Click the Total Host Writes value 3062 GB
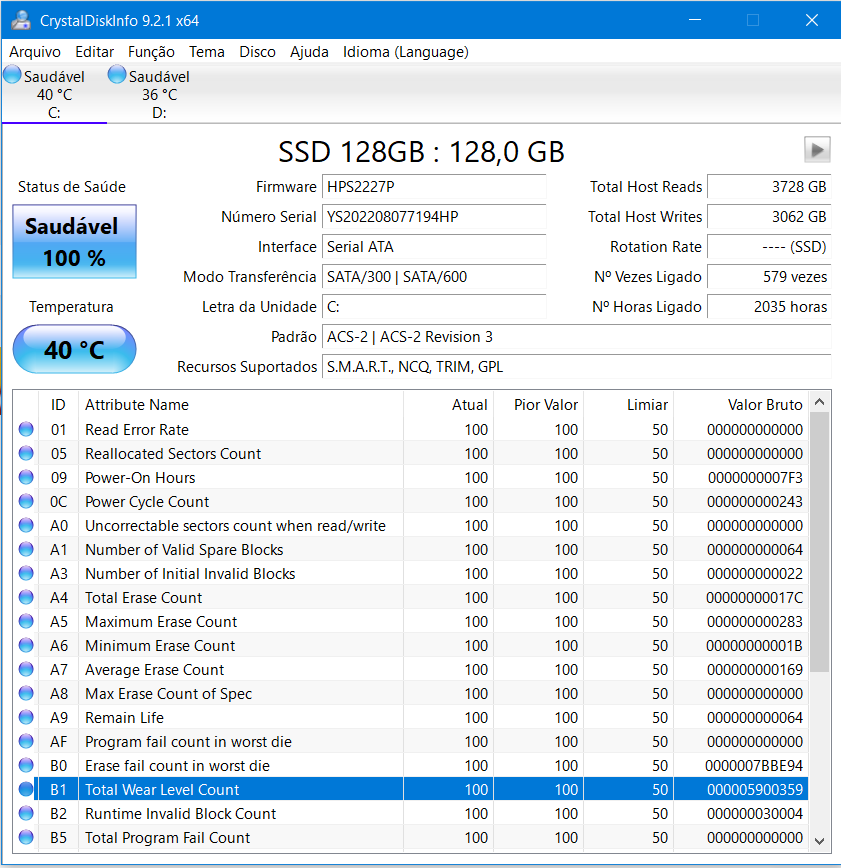 (x=769, y=216)
